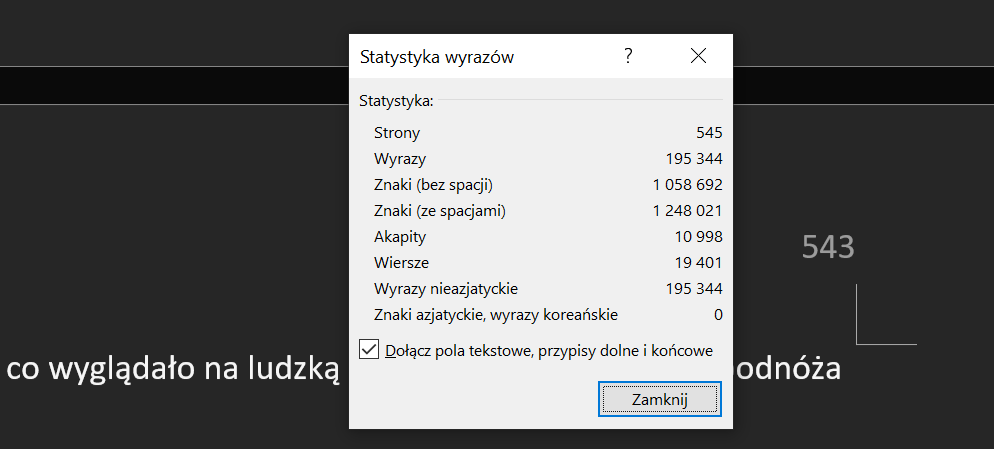Click the Akapity row label
Image resolution: width=994 pixels, height=449 pixels.
coord(400,236)
